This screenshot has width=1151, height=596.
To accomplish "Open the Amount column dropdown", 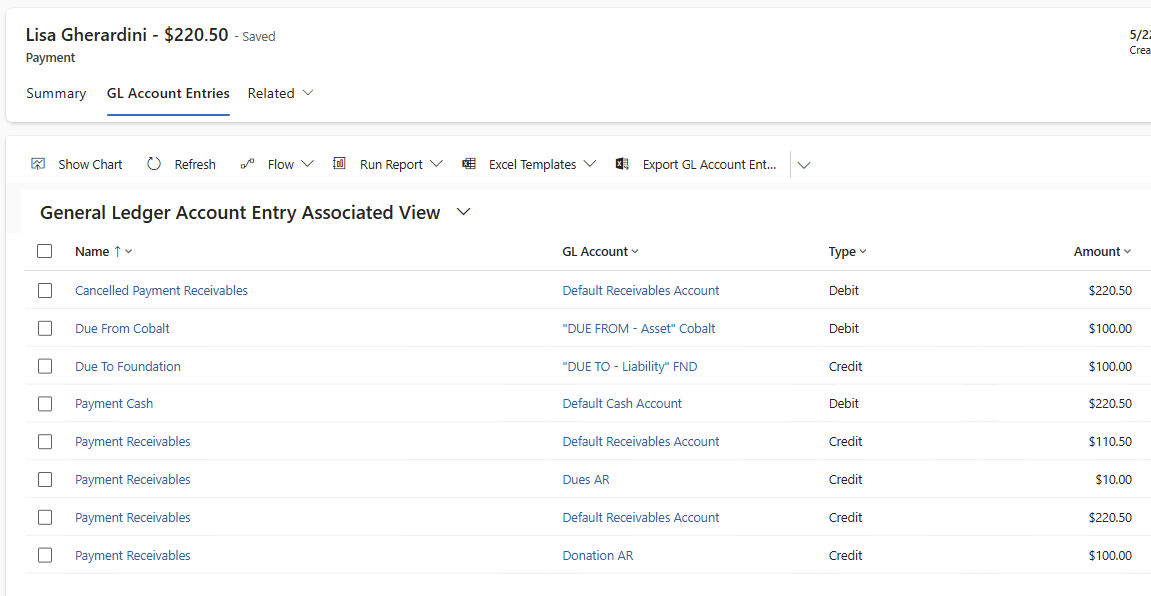I will 1127,251.
